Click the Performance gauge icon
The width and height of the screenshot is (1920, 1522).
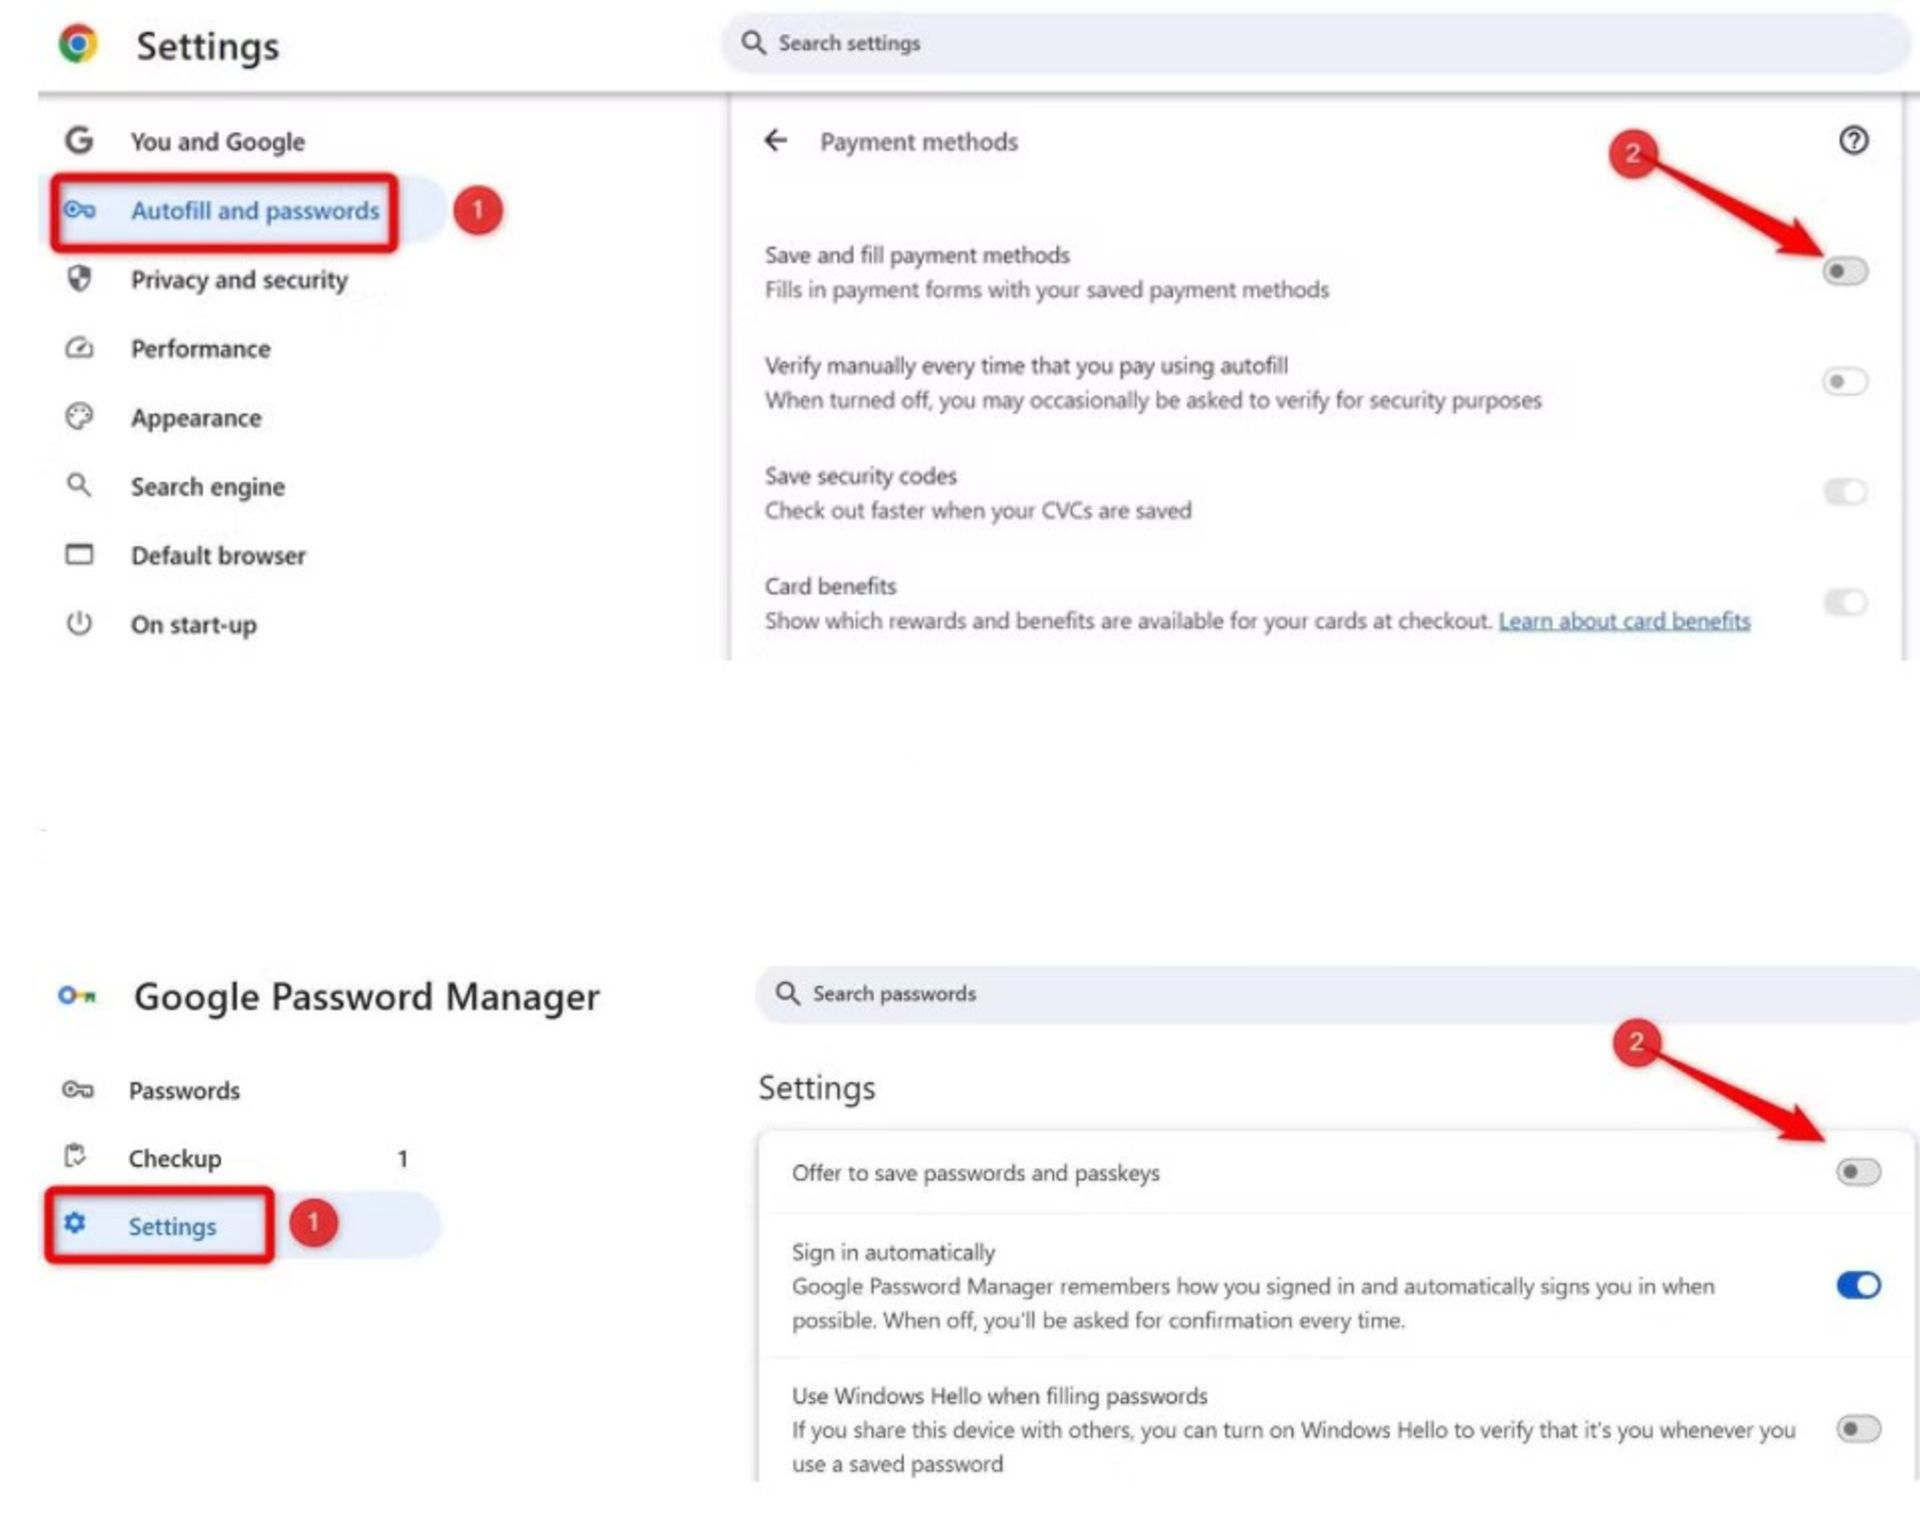pos(79,348)
